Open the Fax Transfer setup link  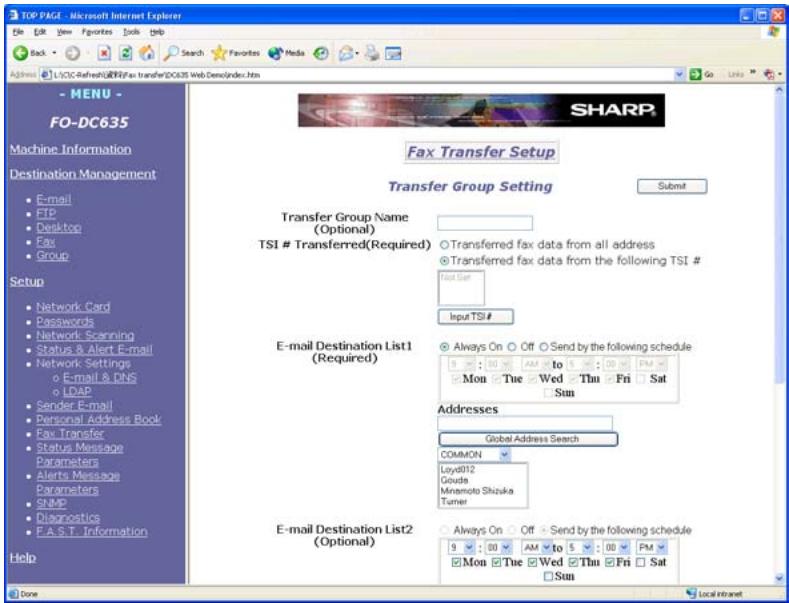[x=70, y=433]
